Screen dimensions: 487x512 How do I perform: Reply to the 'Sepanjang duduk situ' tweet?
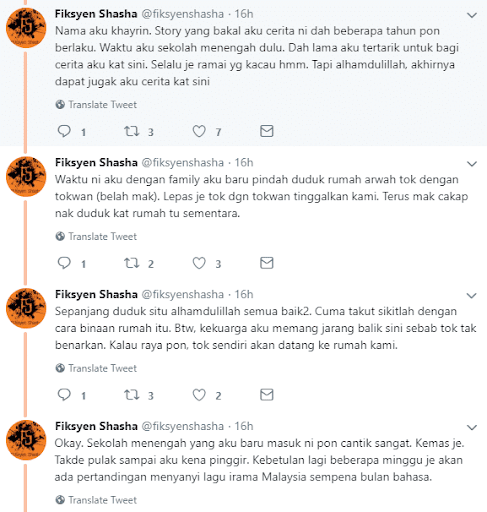[64, 395]
